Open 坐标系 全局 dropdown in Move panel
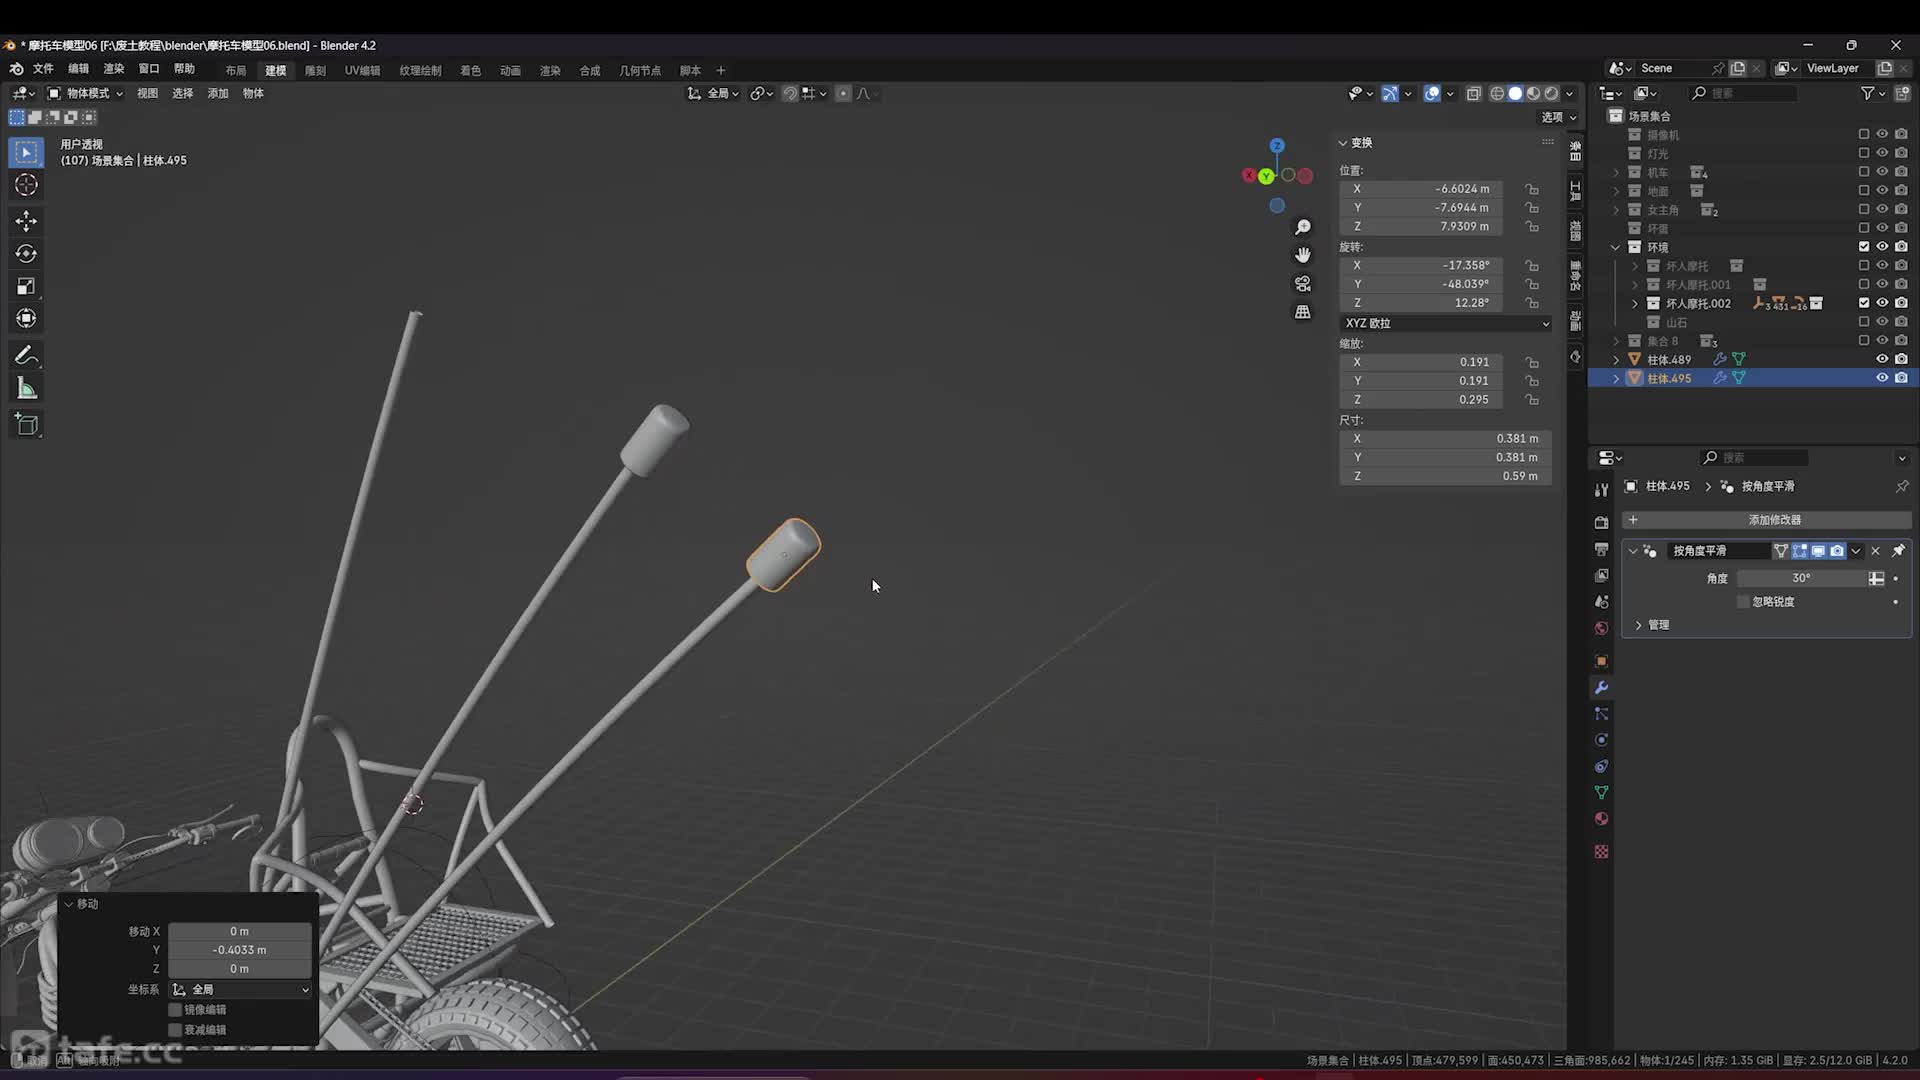The height and width of the screenshot is (1080, 1920). point(240,990)
